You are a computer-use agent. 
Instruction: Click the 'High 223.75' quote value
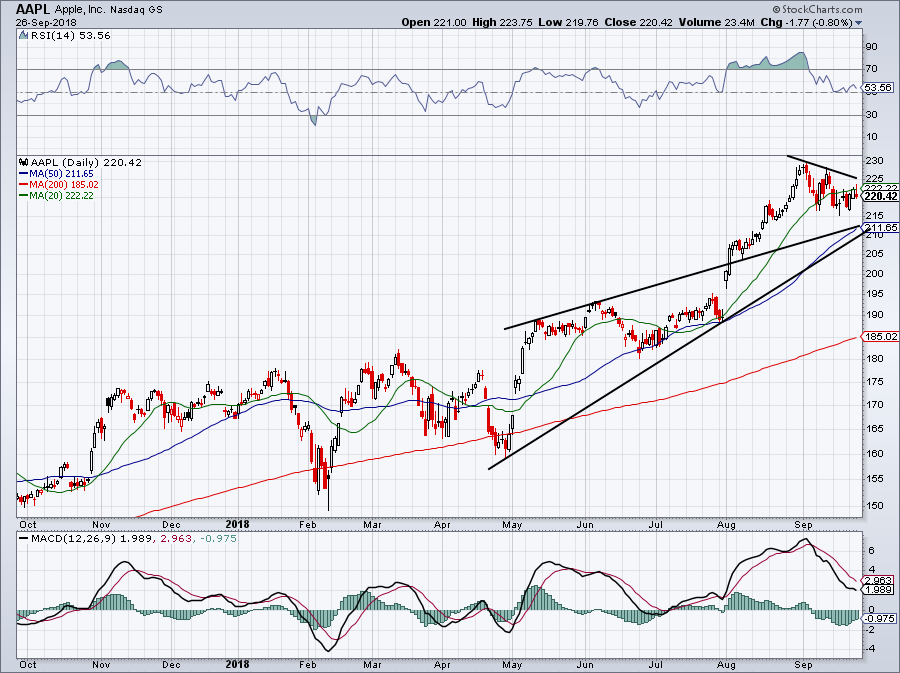pos(502,22)
